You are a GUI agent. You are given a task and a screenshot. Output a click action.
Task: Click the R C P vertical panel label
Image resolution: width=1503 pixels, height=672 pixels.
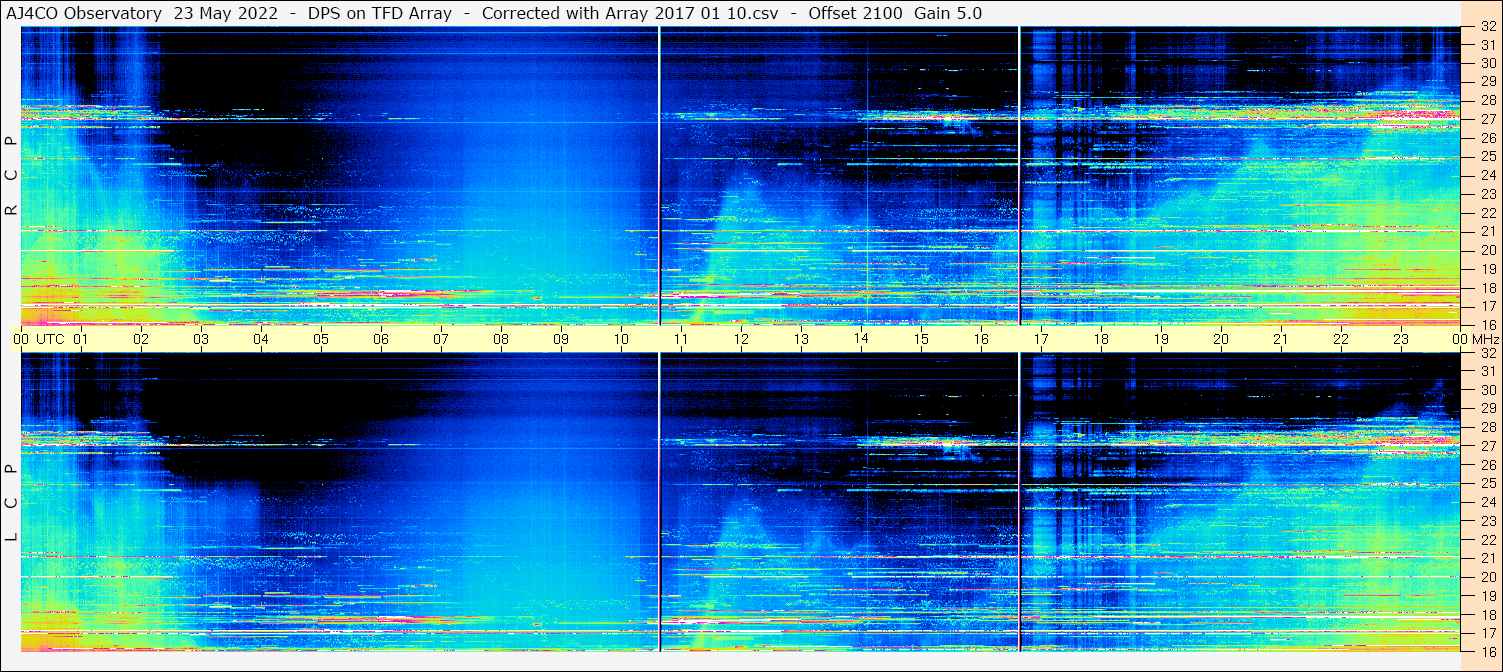12,175
